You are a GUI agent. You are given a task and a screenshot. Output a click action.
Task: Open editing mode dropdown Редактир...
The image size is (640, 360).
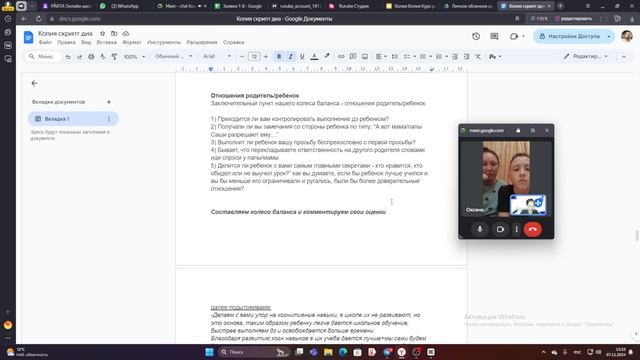point(585,56)
